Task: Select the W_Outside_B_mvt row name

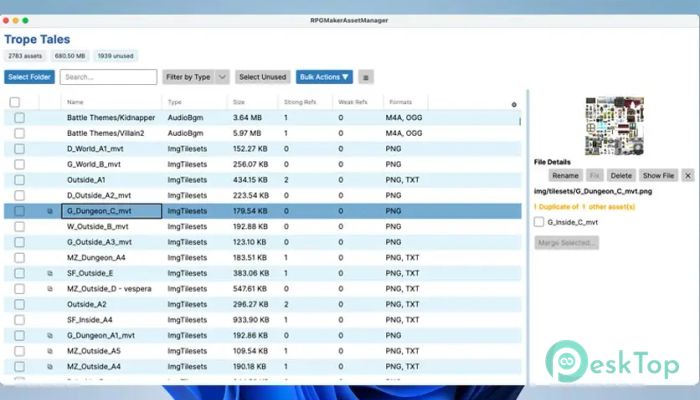Action: (97, 227)
